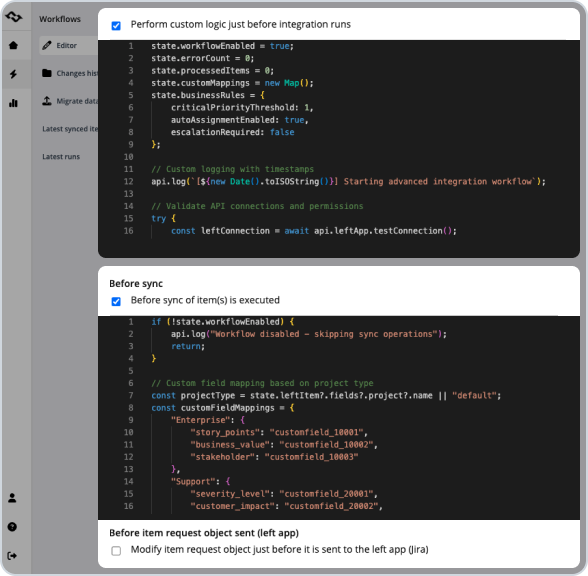The width and height of the screenshot is (588, 576).
Task: Uncheck Before sync of item(s) is executed
Action: 116,301
